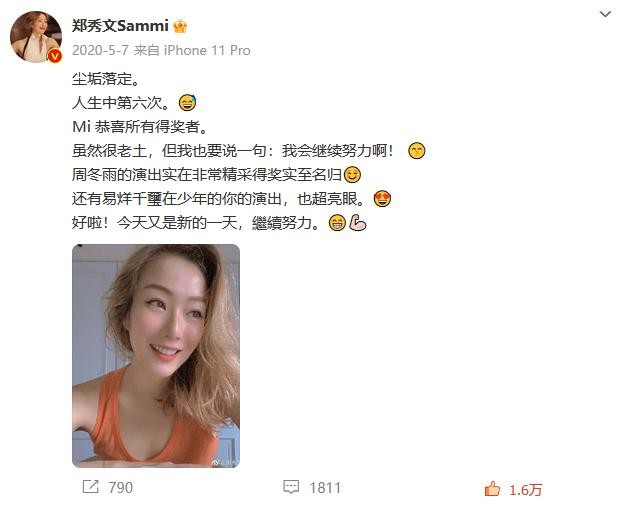Open the post options chevron menu
The height and width of the screenshot is (507, 626).
pyautogui.click(x=605, y=14)
